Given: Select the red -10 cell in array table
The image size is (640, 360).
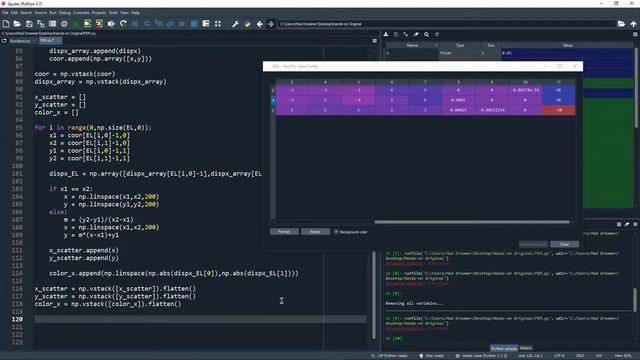Looking at the screenshot, I should (x=558, y=110).
